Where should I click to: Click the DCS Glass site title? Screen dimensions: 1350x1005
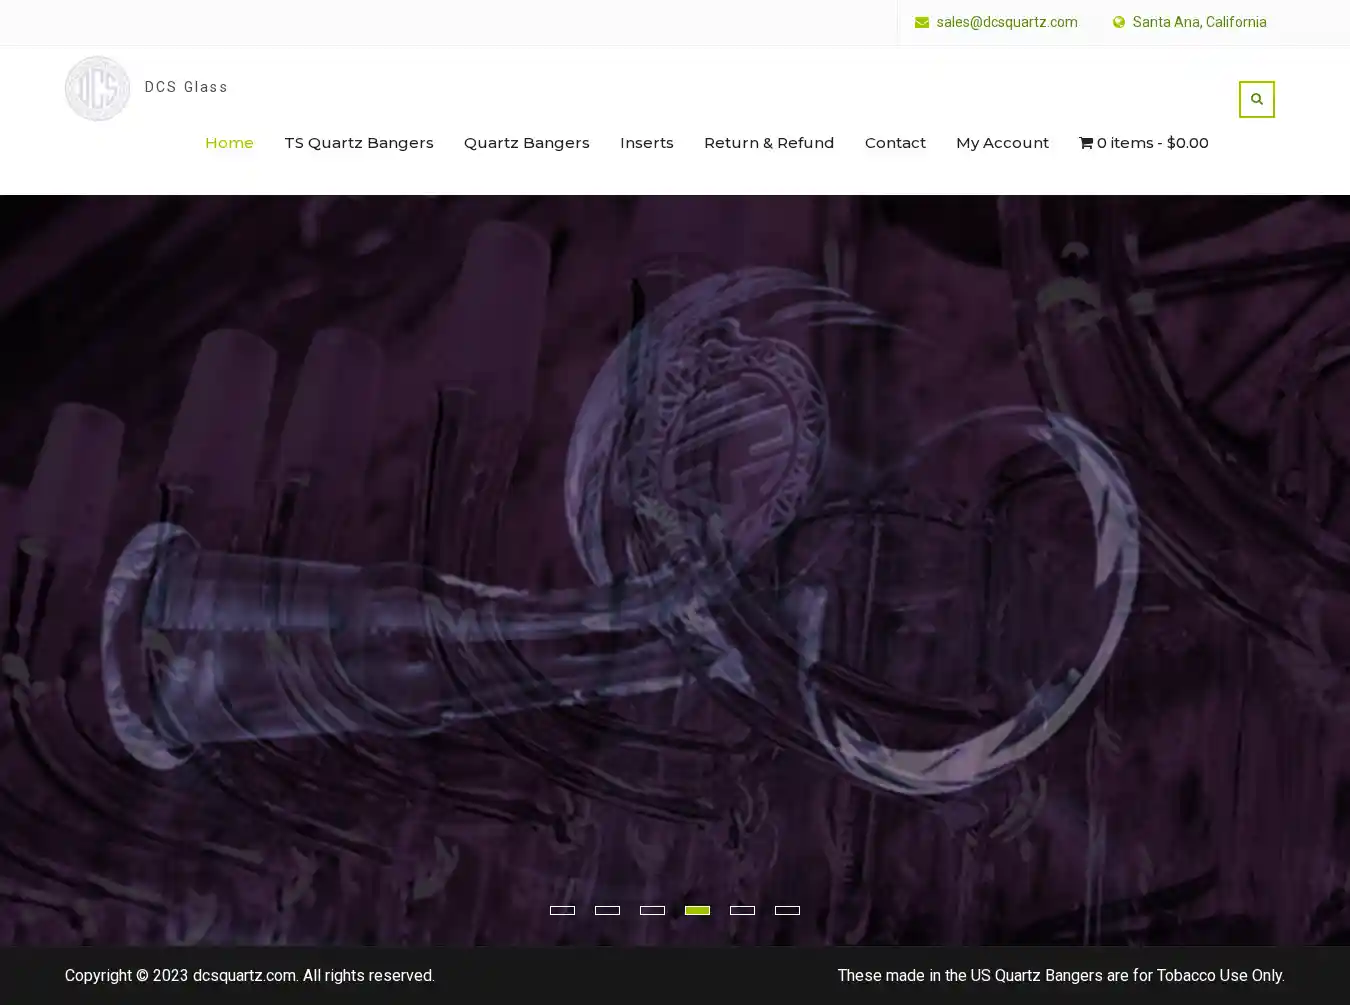coord(186,87)
